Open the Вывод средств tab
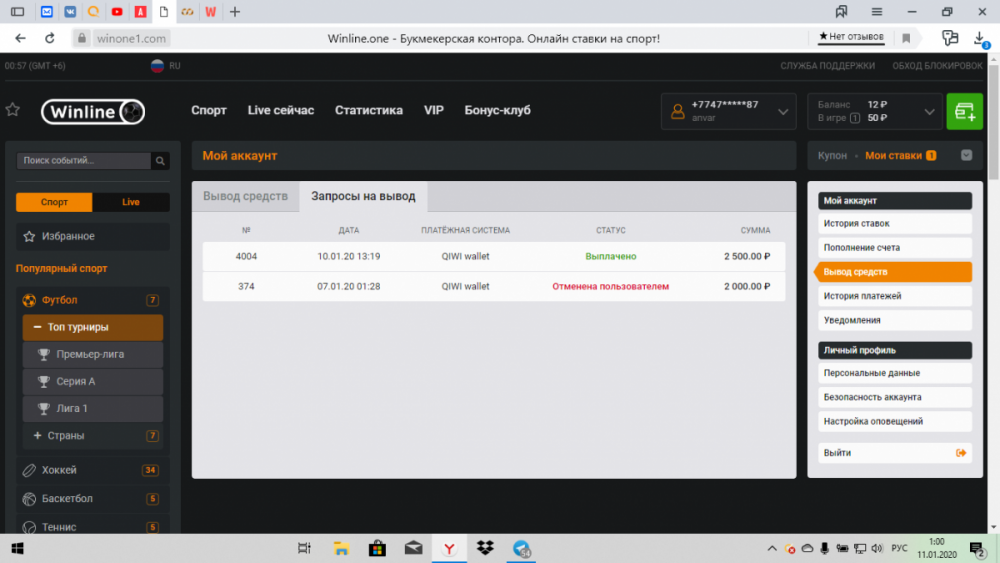Image resolution: width=1000 pixels, height=563 pixels. pyautogui.click(x=245, y=196)
